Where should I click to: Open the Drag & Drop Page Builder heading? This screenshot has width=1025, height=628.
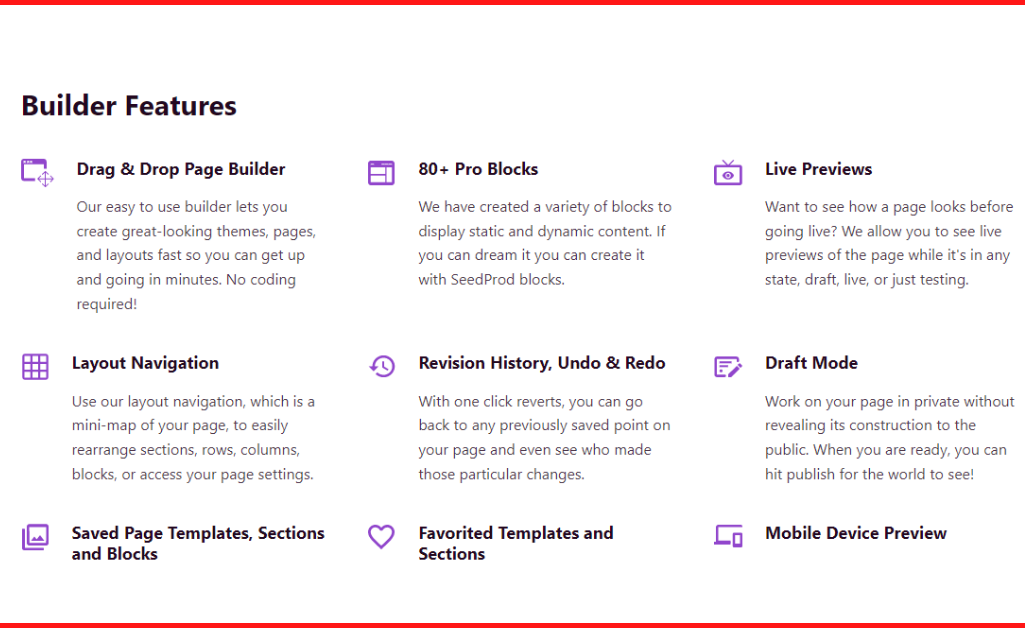tap(180, 169)
